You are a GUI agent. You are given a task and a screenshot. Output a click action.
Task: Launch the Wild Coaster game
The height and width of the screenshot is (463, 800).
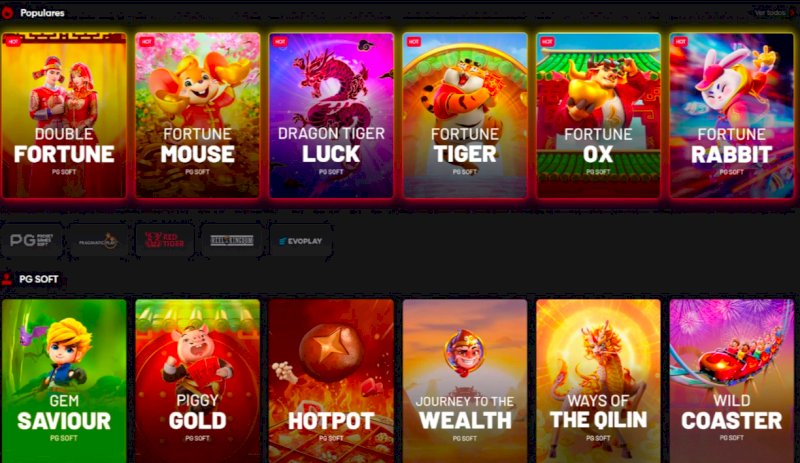732,381
